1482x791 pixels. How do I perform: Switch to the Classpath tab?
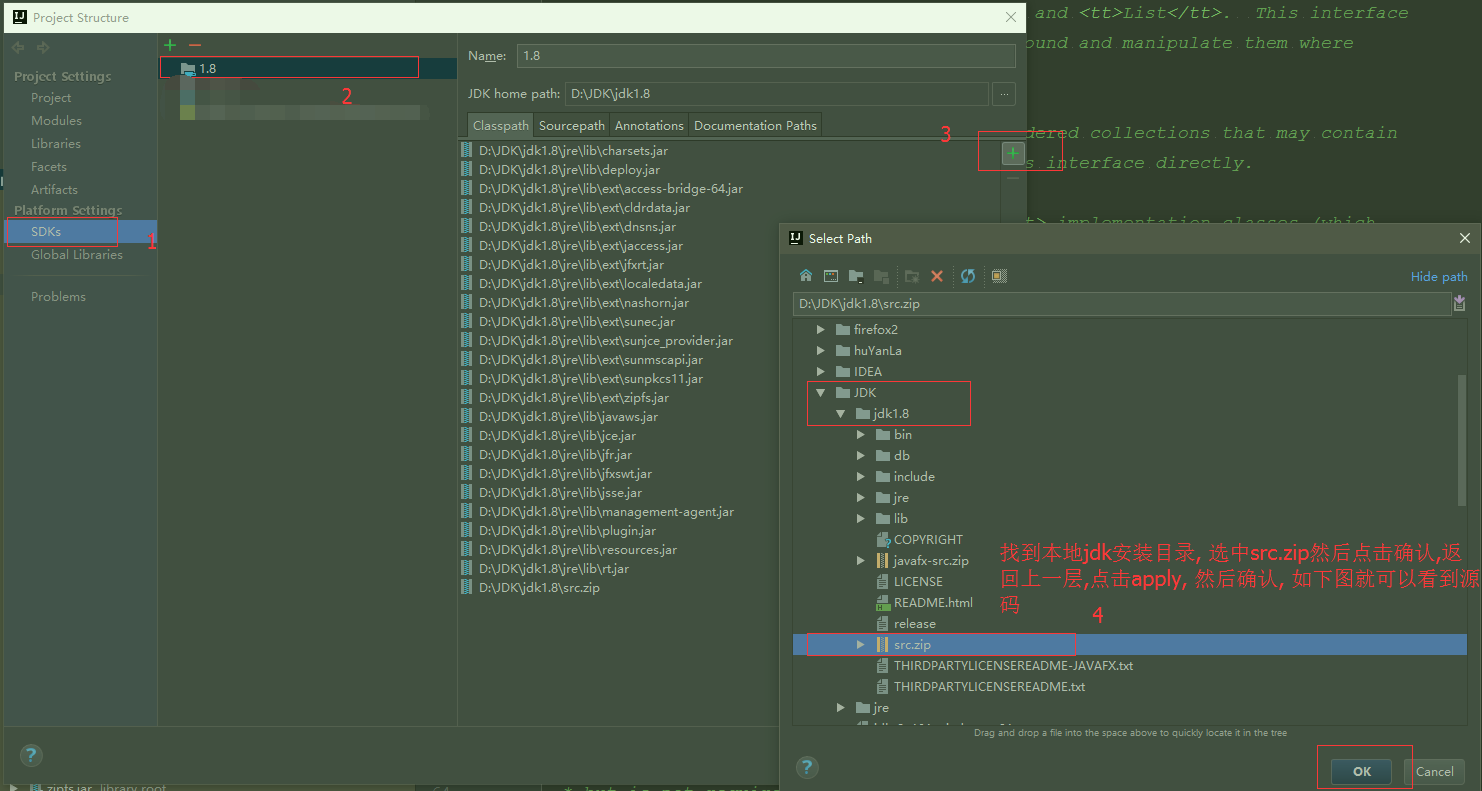click(x=501, y=125)
